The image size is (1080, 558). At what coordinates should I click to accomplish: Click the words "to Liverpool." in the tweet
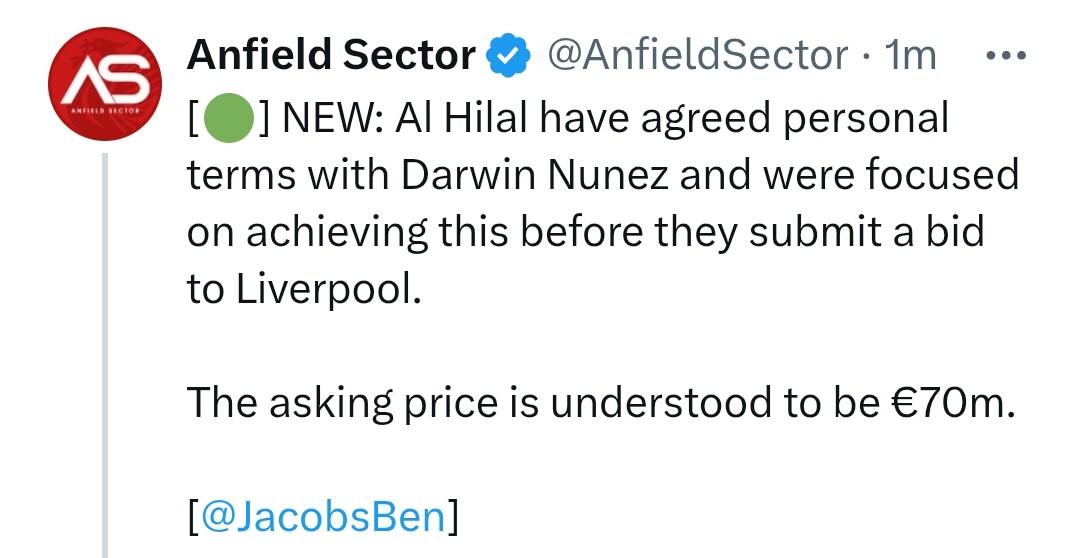299,289
